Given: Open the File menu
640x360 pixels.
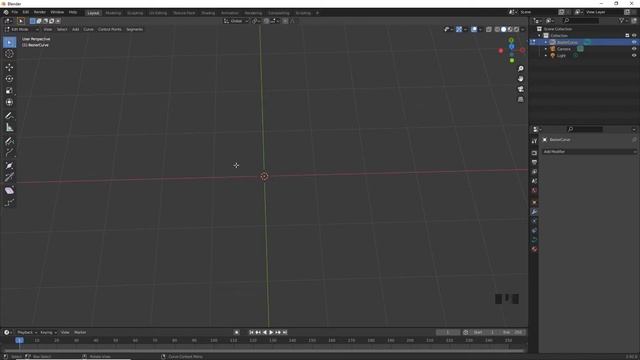Looking at the screenshot, I should click(x=15, y=12).
